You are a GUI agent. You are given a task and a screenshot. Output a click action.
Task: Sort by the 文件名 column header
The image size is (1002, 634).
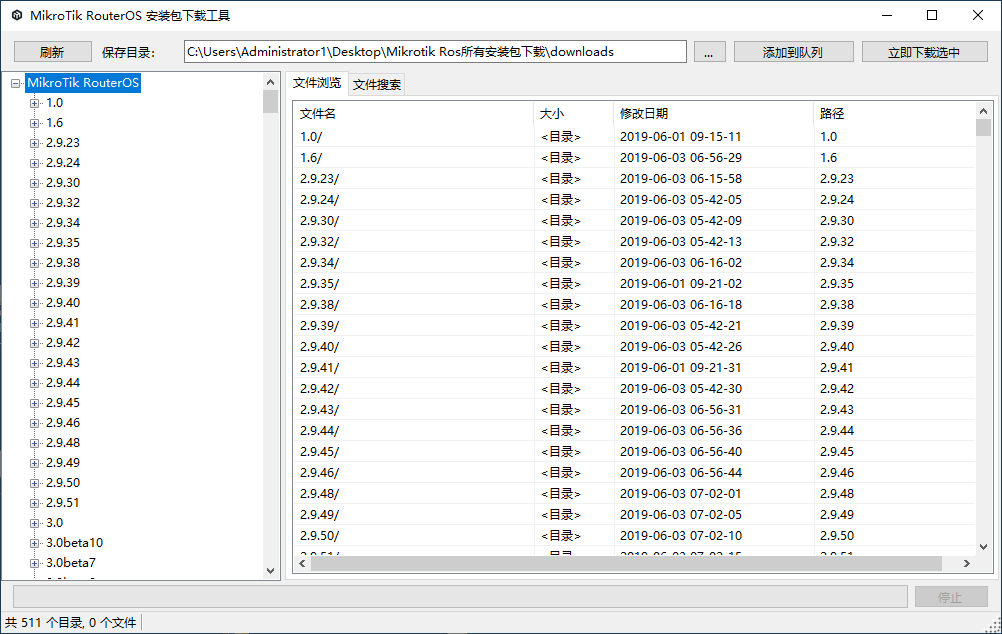[413, 114]
